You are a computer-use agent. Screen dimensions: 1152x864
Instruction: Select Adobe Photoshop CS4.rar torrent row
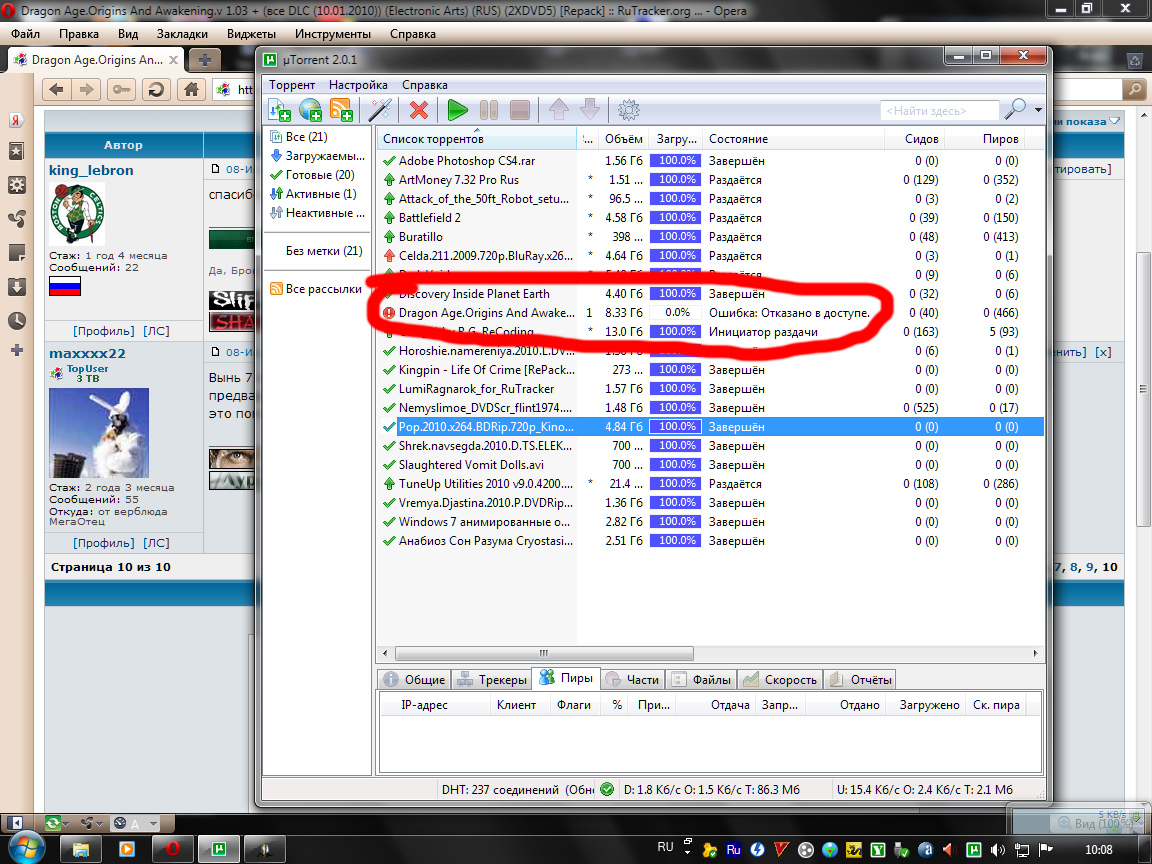pos(710,161)
